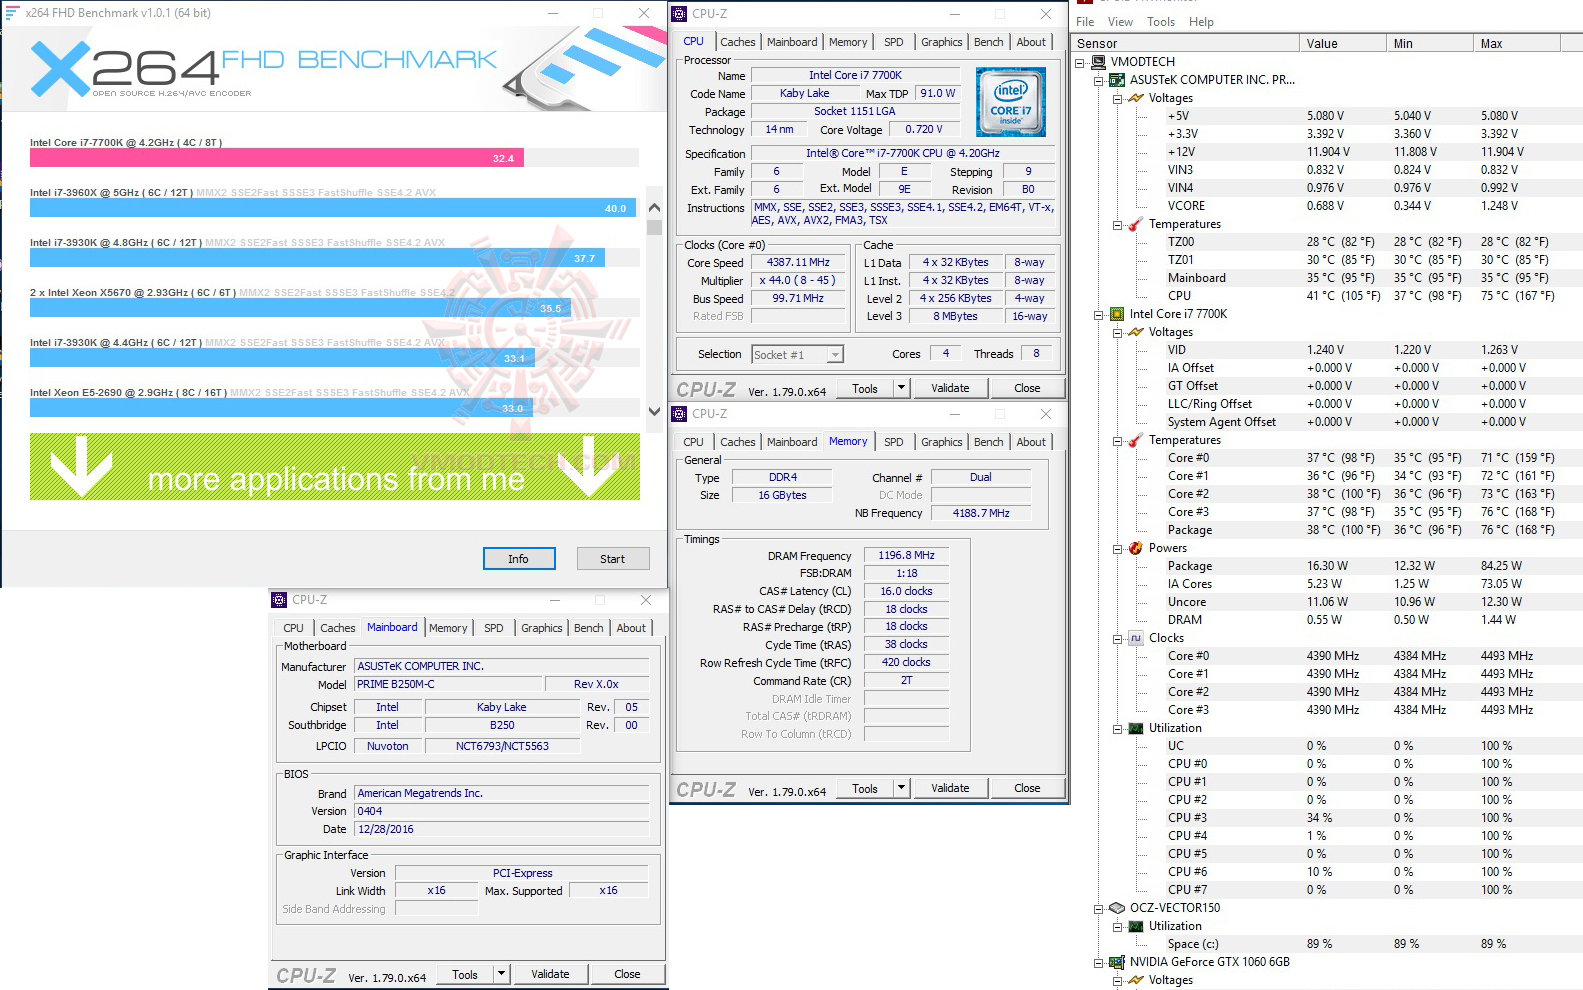Click the Start button in x264 Benchmark
1583x990 pixels.
point(613,559)
